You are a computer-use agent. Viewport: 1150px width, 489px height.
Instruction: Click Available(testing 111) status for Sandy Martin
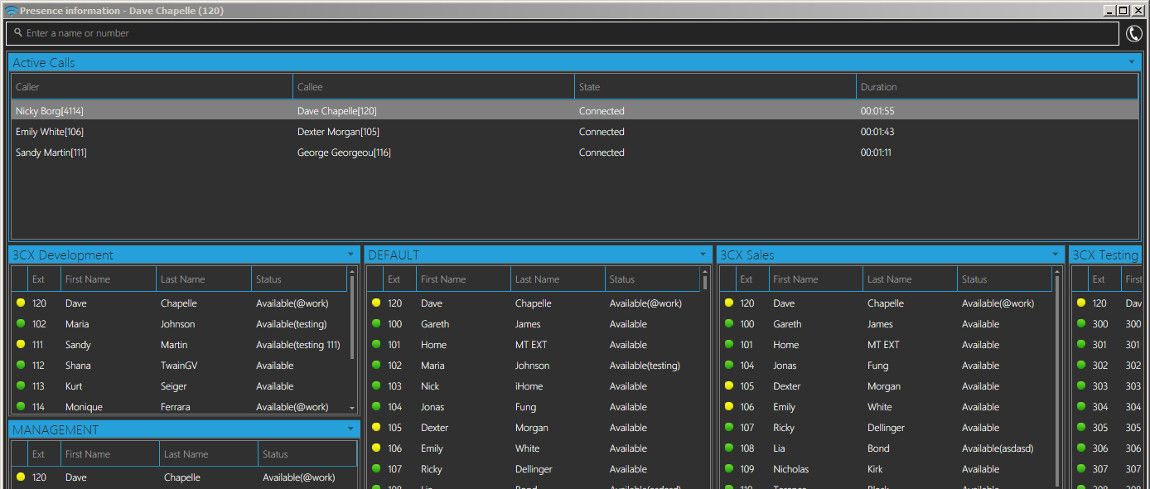click(298, 345)
